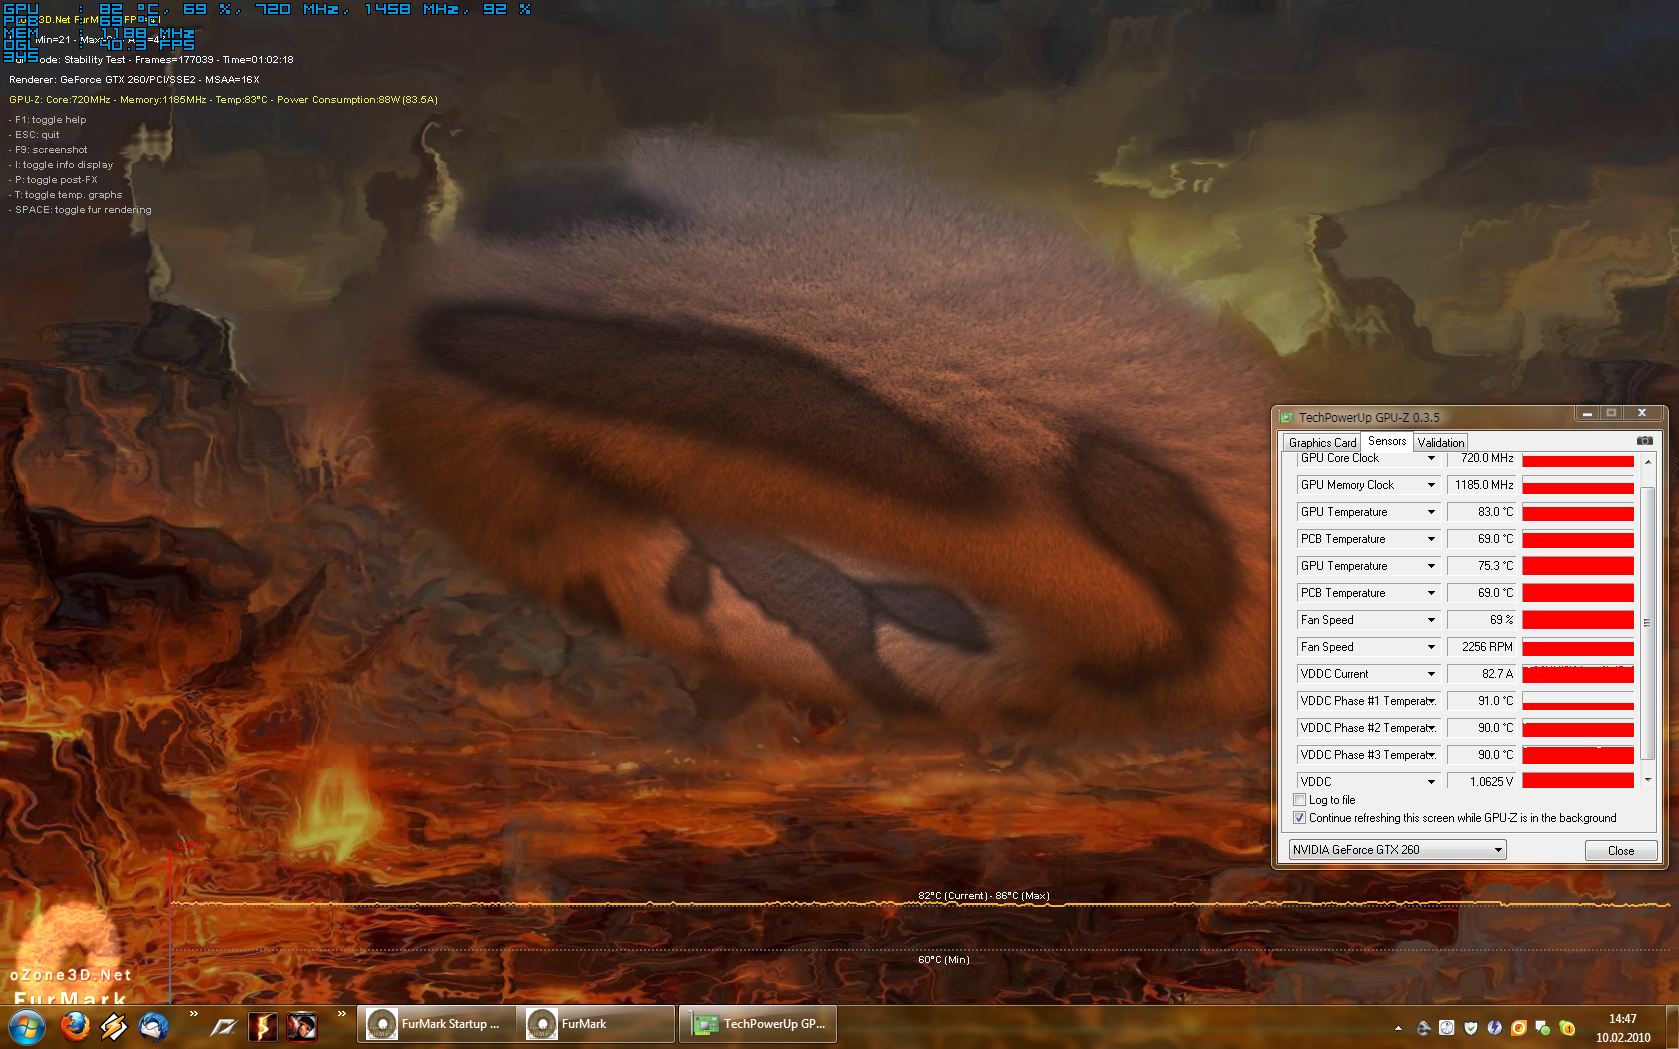The height and width of the screenshot is (1049, 1679).
Task: Click the '60°C (Min)' temperature graph label
Action: tap(944, 960)
